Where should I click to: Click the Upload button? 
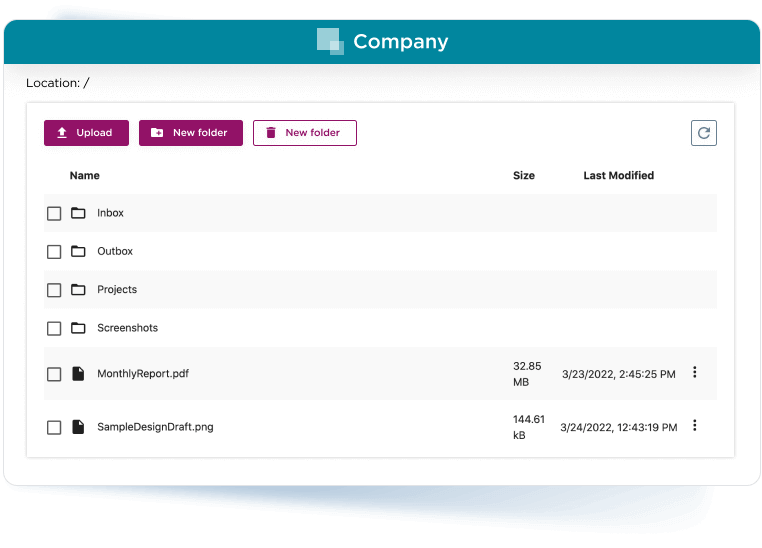click(x=87, y=133)
